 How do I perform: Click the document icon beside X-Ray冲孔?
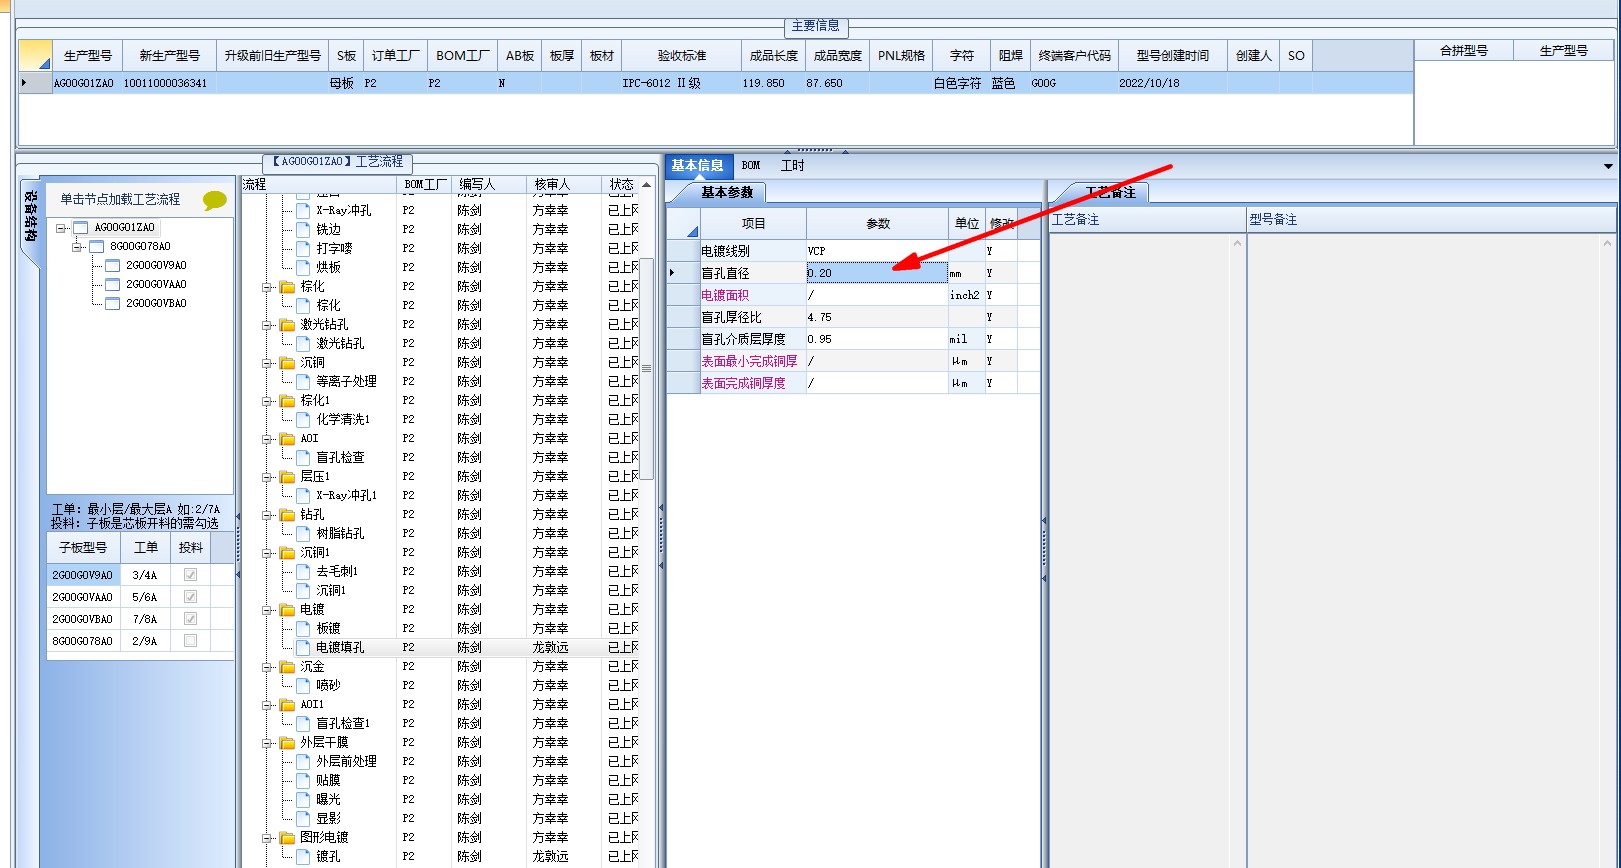[x=303, y=210]
